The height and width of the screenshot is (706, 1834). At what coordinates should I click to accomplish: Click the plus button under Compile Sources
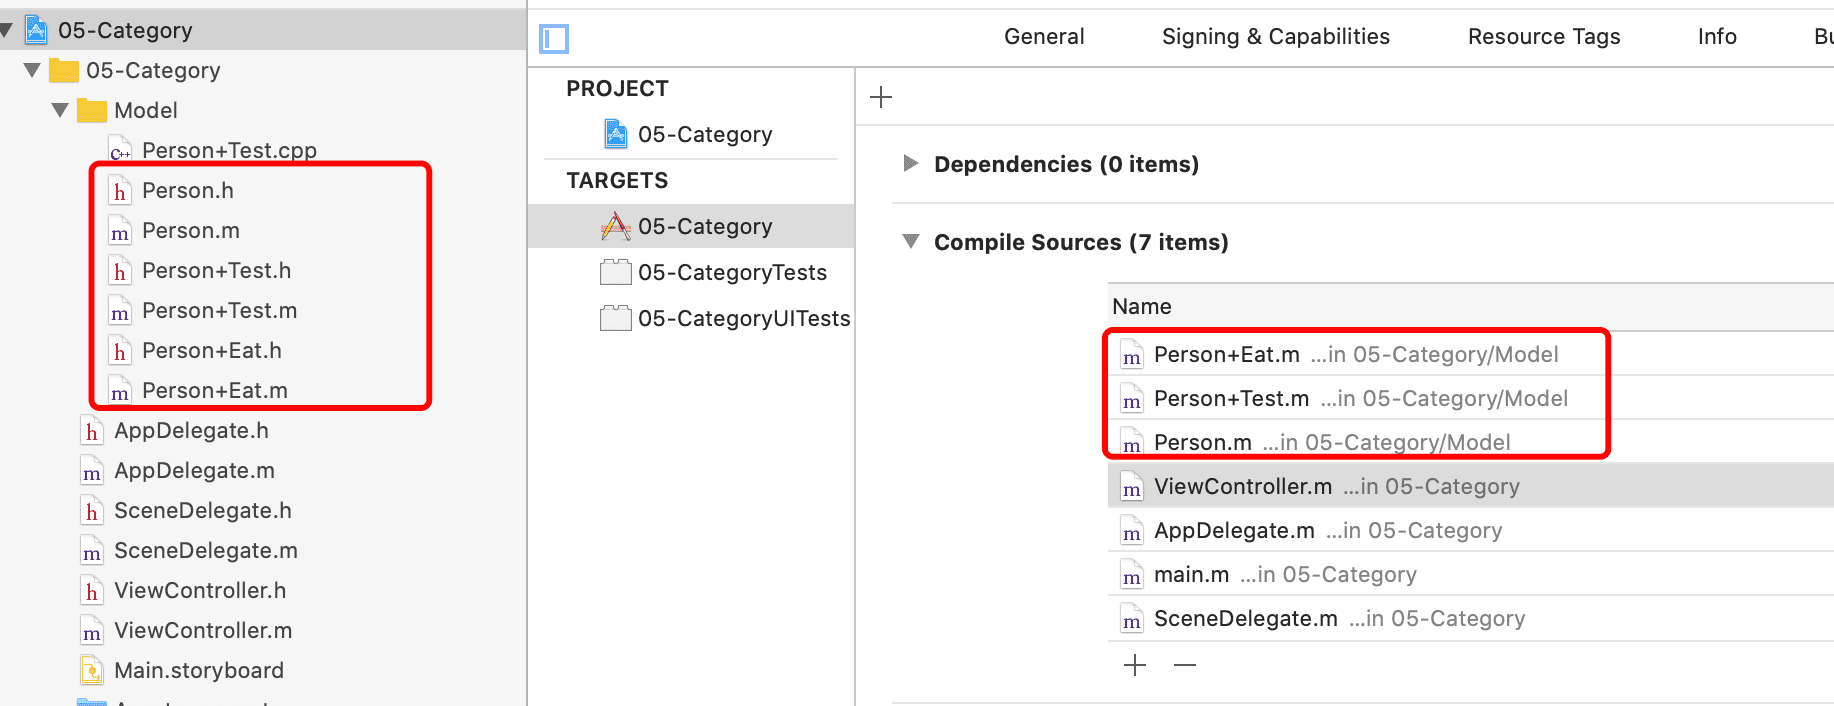click(1135, 665)
